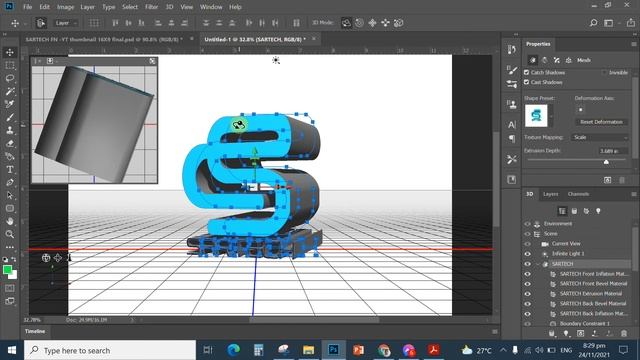Click the Windows Start button

[12, 350]
